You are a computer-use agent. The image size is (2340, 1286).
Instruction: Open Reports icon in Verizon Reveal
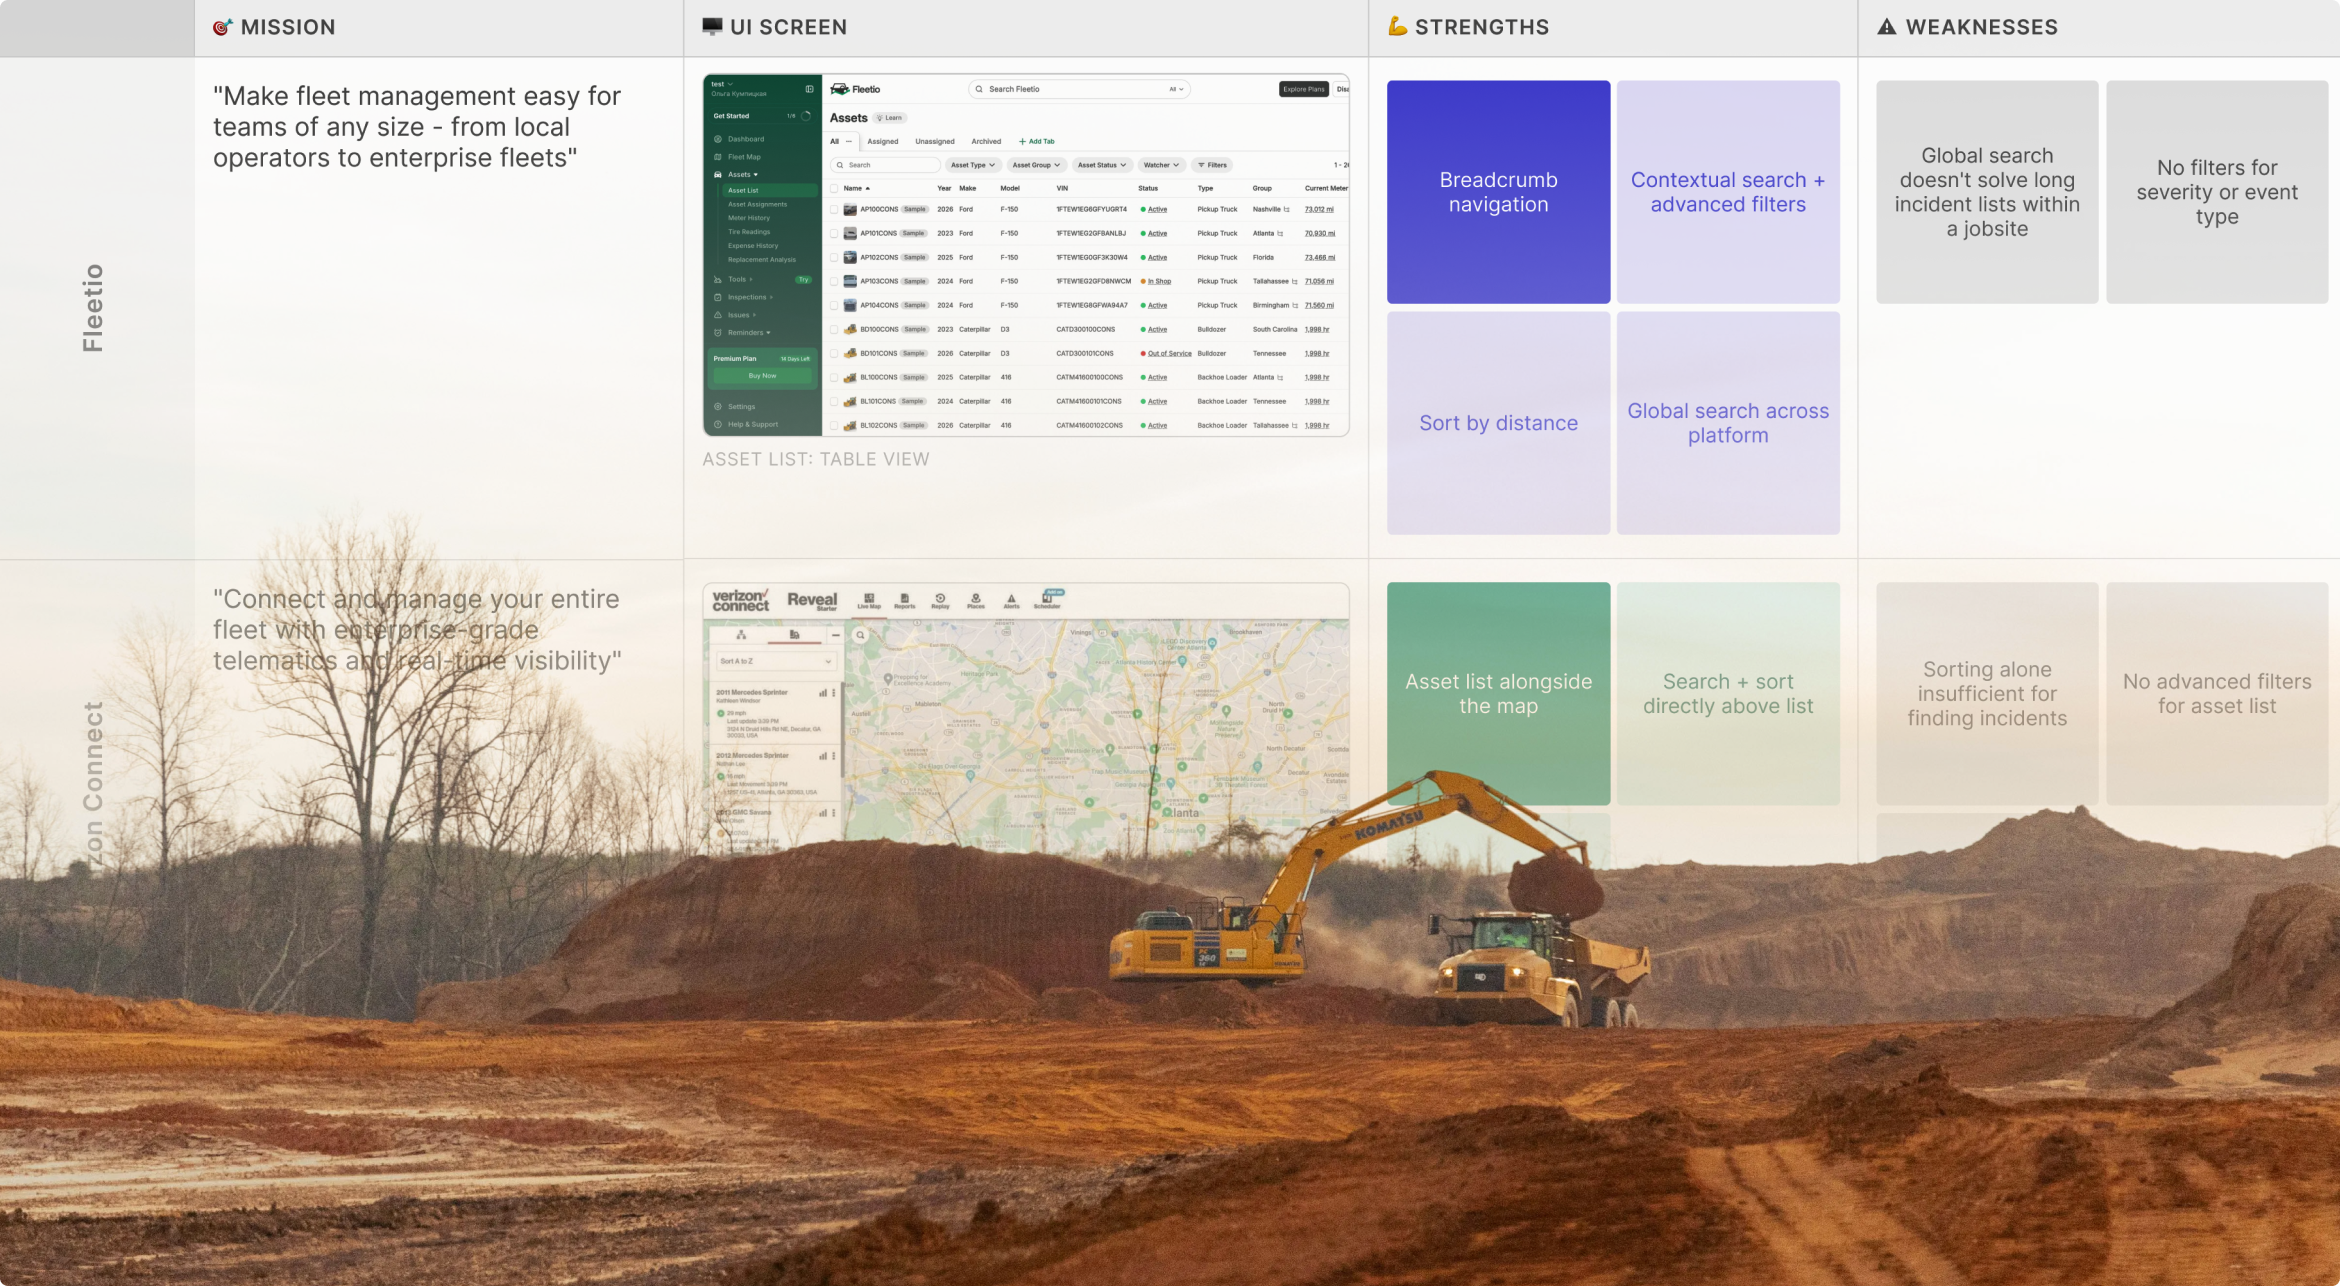pos(905,600)
